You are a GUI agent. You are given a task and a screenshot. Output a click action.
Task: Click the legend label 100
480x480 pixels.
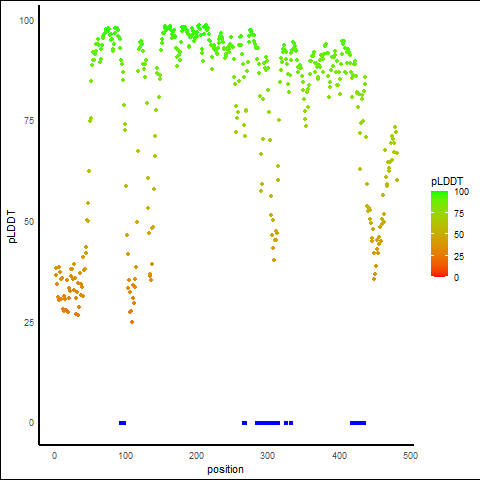pyautogui.click(x=461, y=192)
